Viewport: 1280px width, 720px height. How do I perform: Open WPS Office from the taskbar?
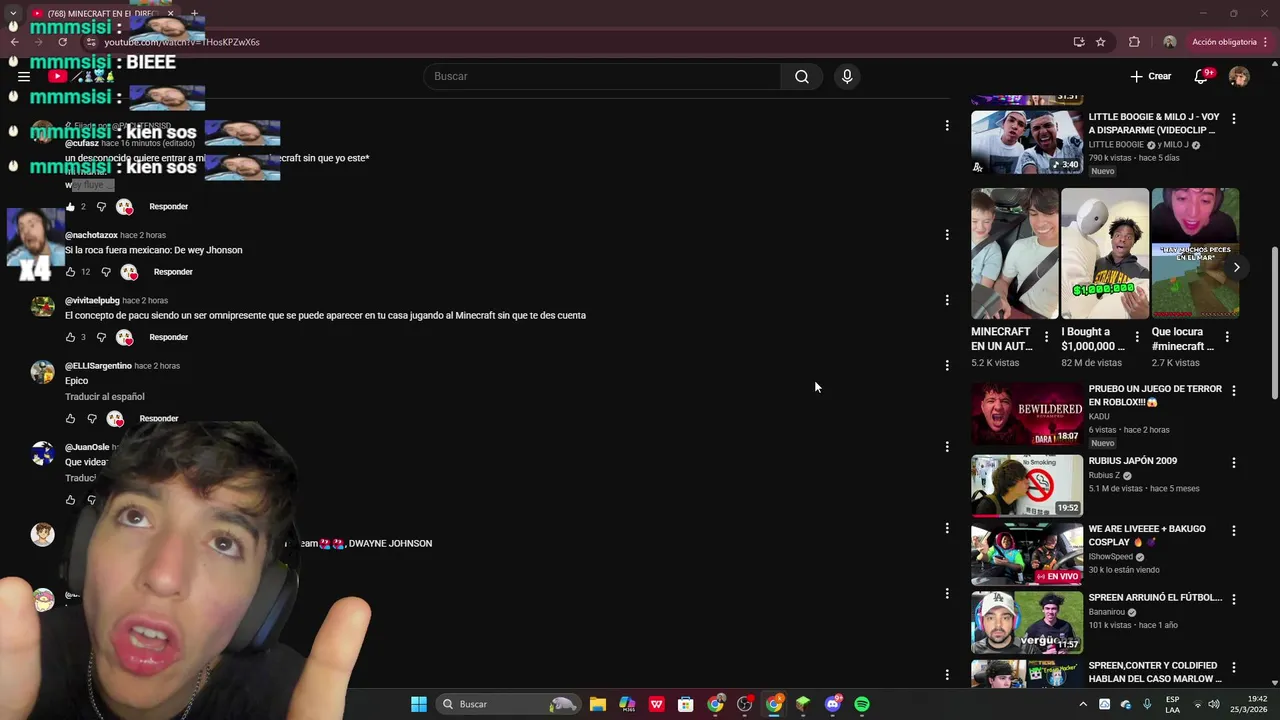657,704
